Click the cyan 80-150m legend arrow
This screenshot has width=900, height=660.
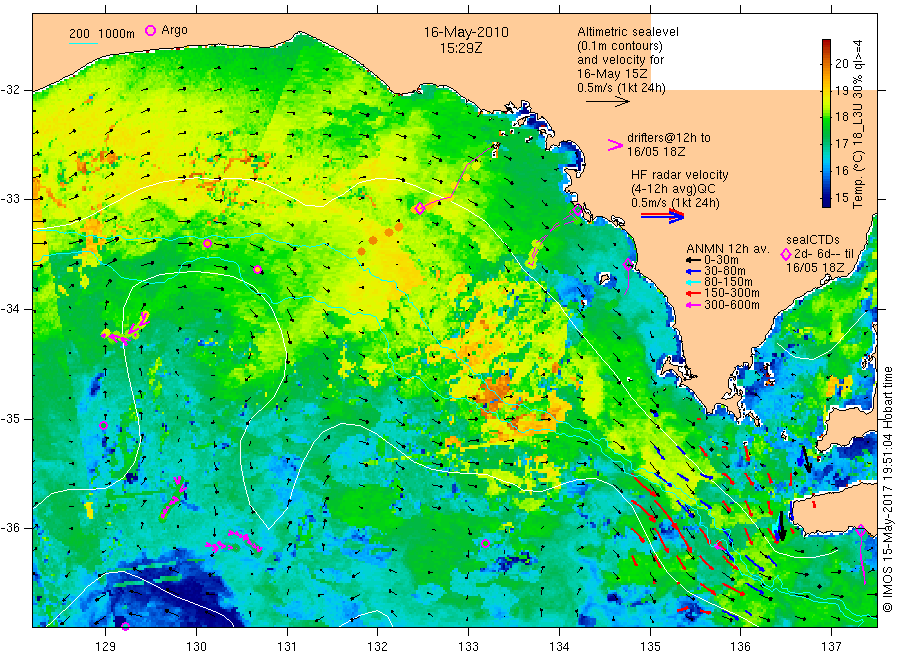[x=693, y=282]
